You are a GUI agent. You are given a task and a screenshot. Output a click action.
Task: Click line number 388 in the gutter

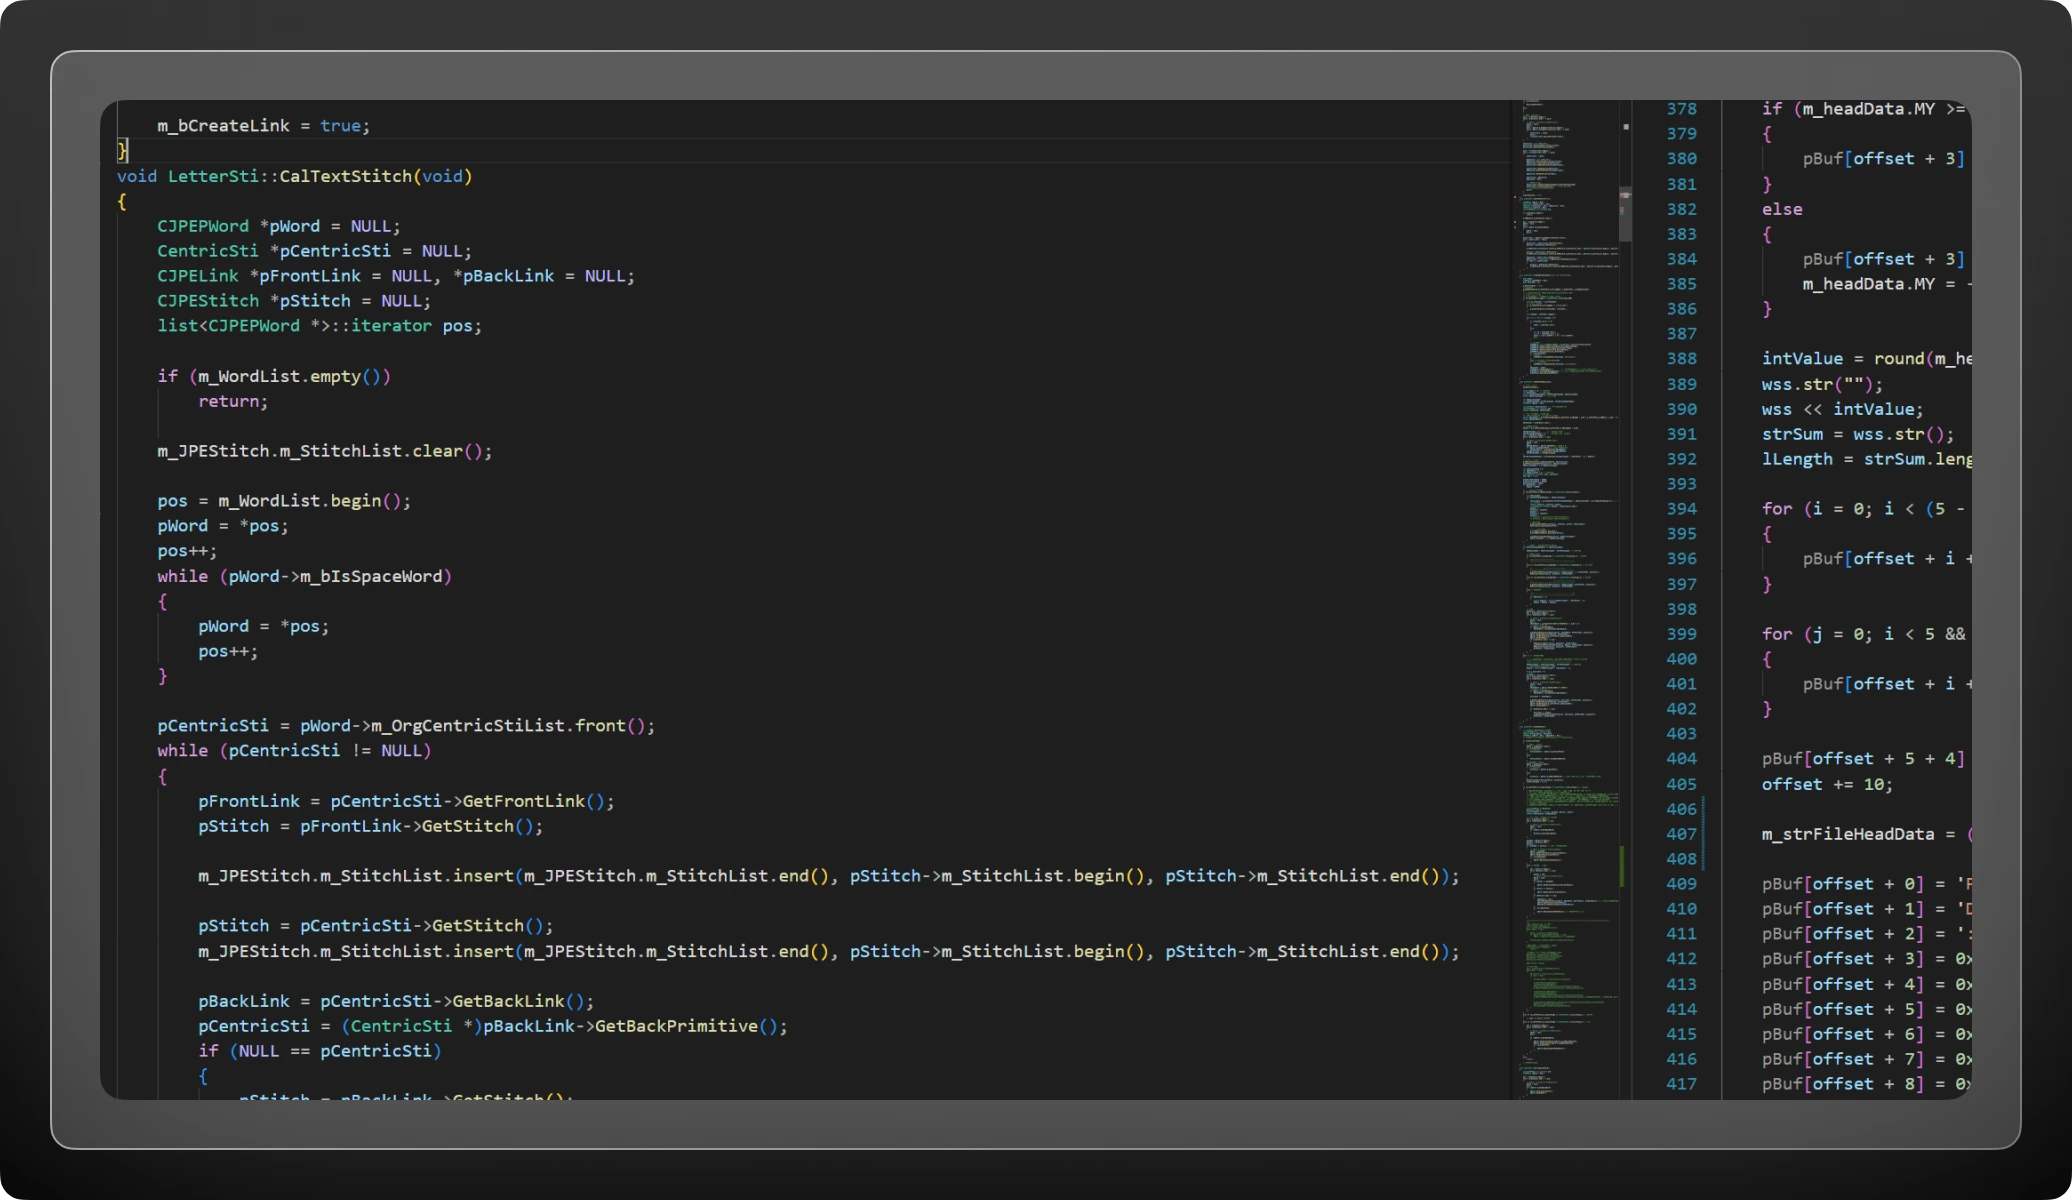pos(1681,359)
